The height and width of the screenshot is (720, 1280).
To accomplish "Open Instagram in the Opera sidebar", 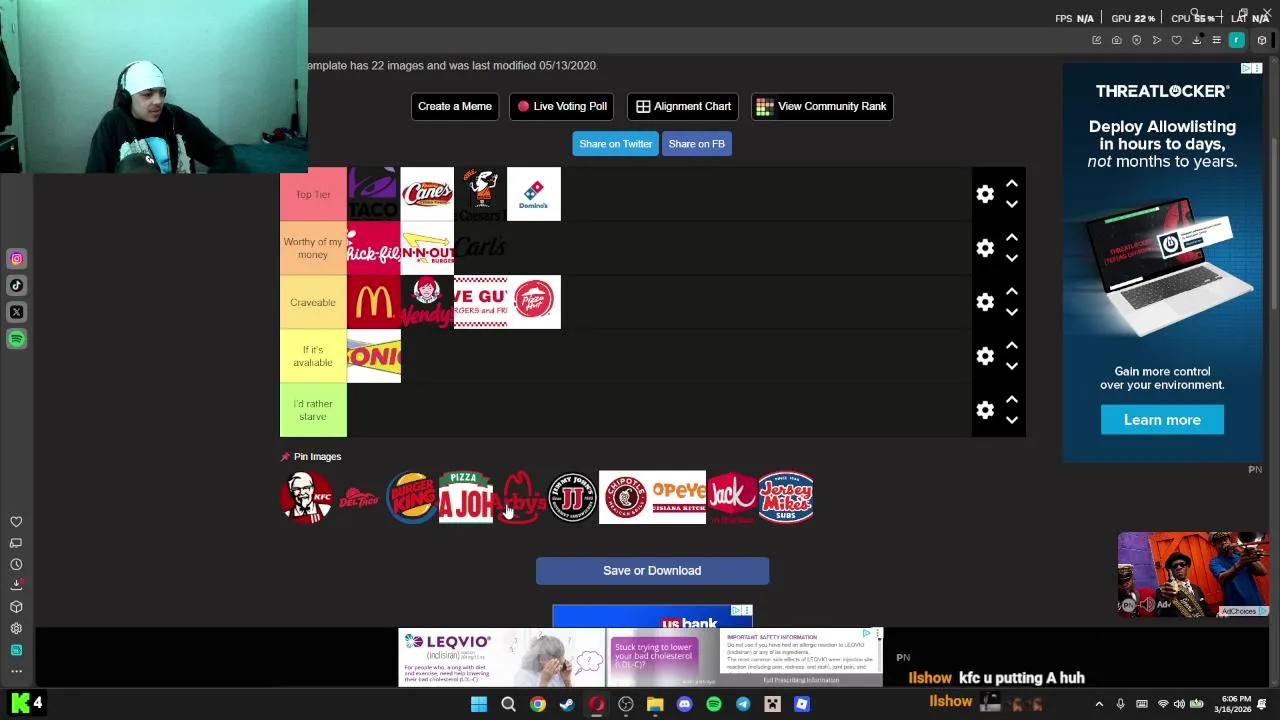I will point(16,259).
